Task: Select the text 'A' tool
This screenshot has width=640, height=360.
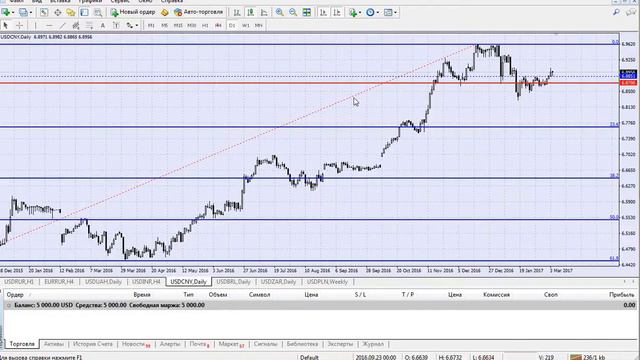Action: (x=102, y=25)
